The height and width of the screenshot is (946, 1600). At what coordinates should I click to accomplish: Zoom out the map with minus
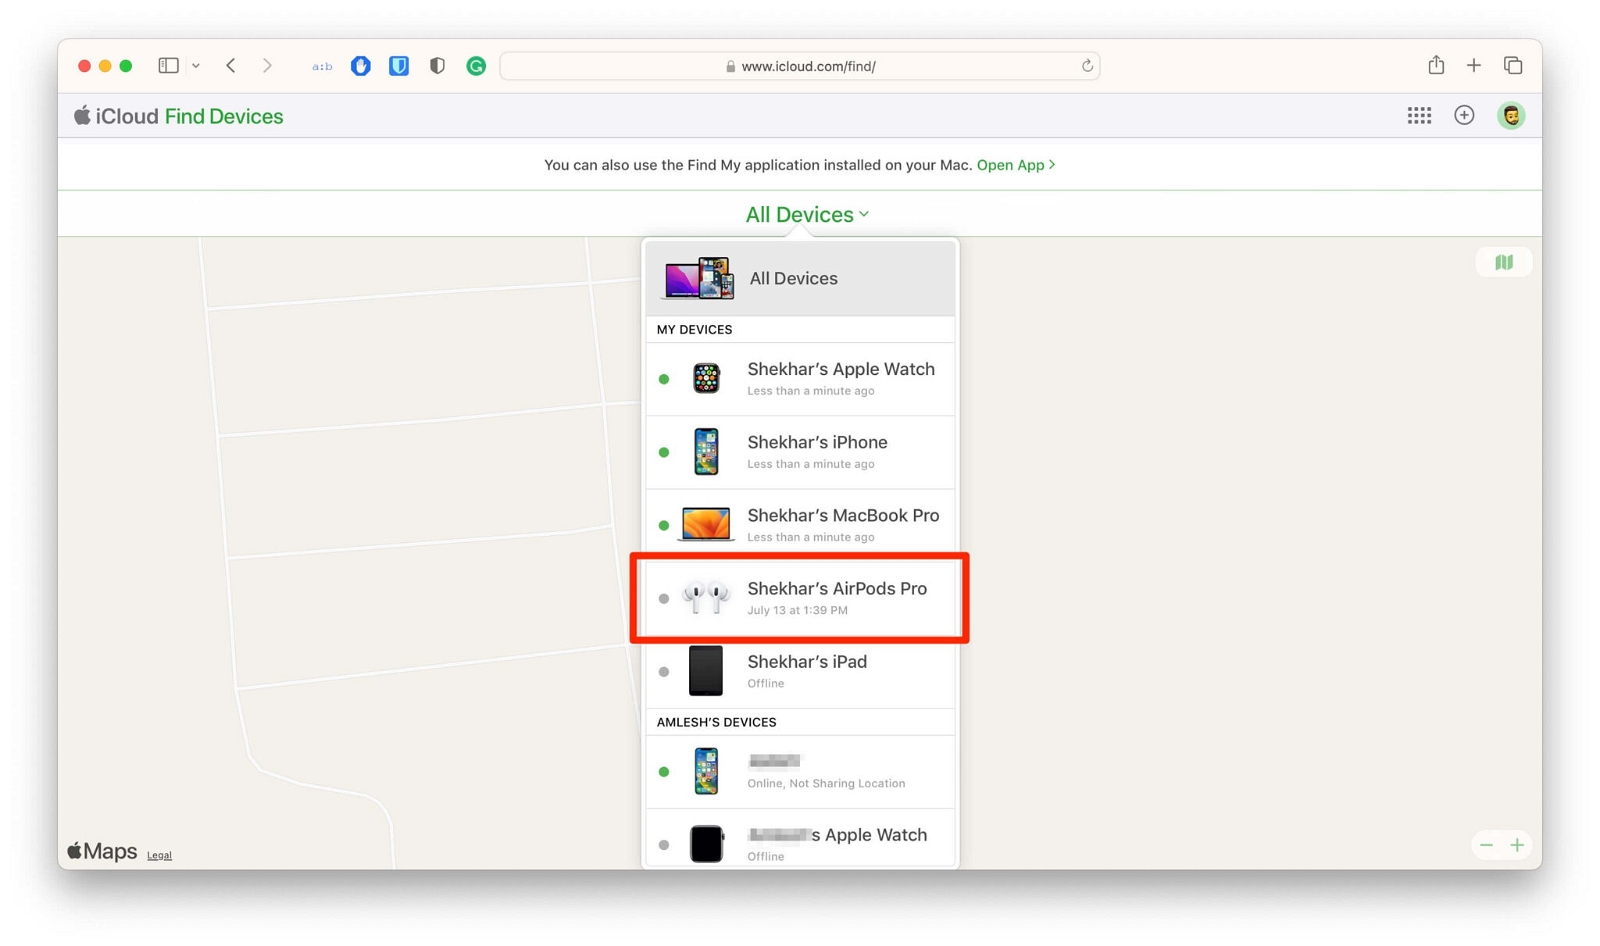1486,846
